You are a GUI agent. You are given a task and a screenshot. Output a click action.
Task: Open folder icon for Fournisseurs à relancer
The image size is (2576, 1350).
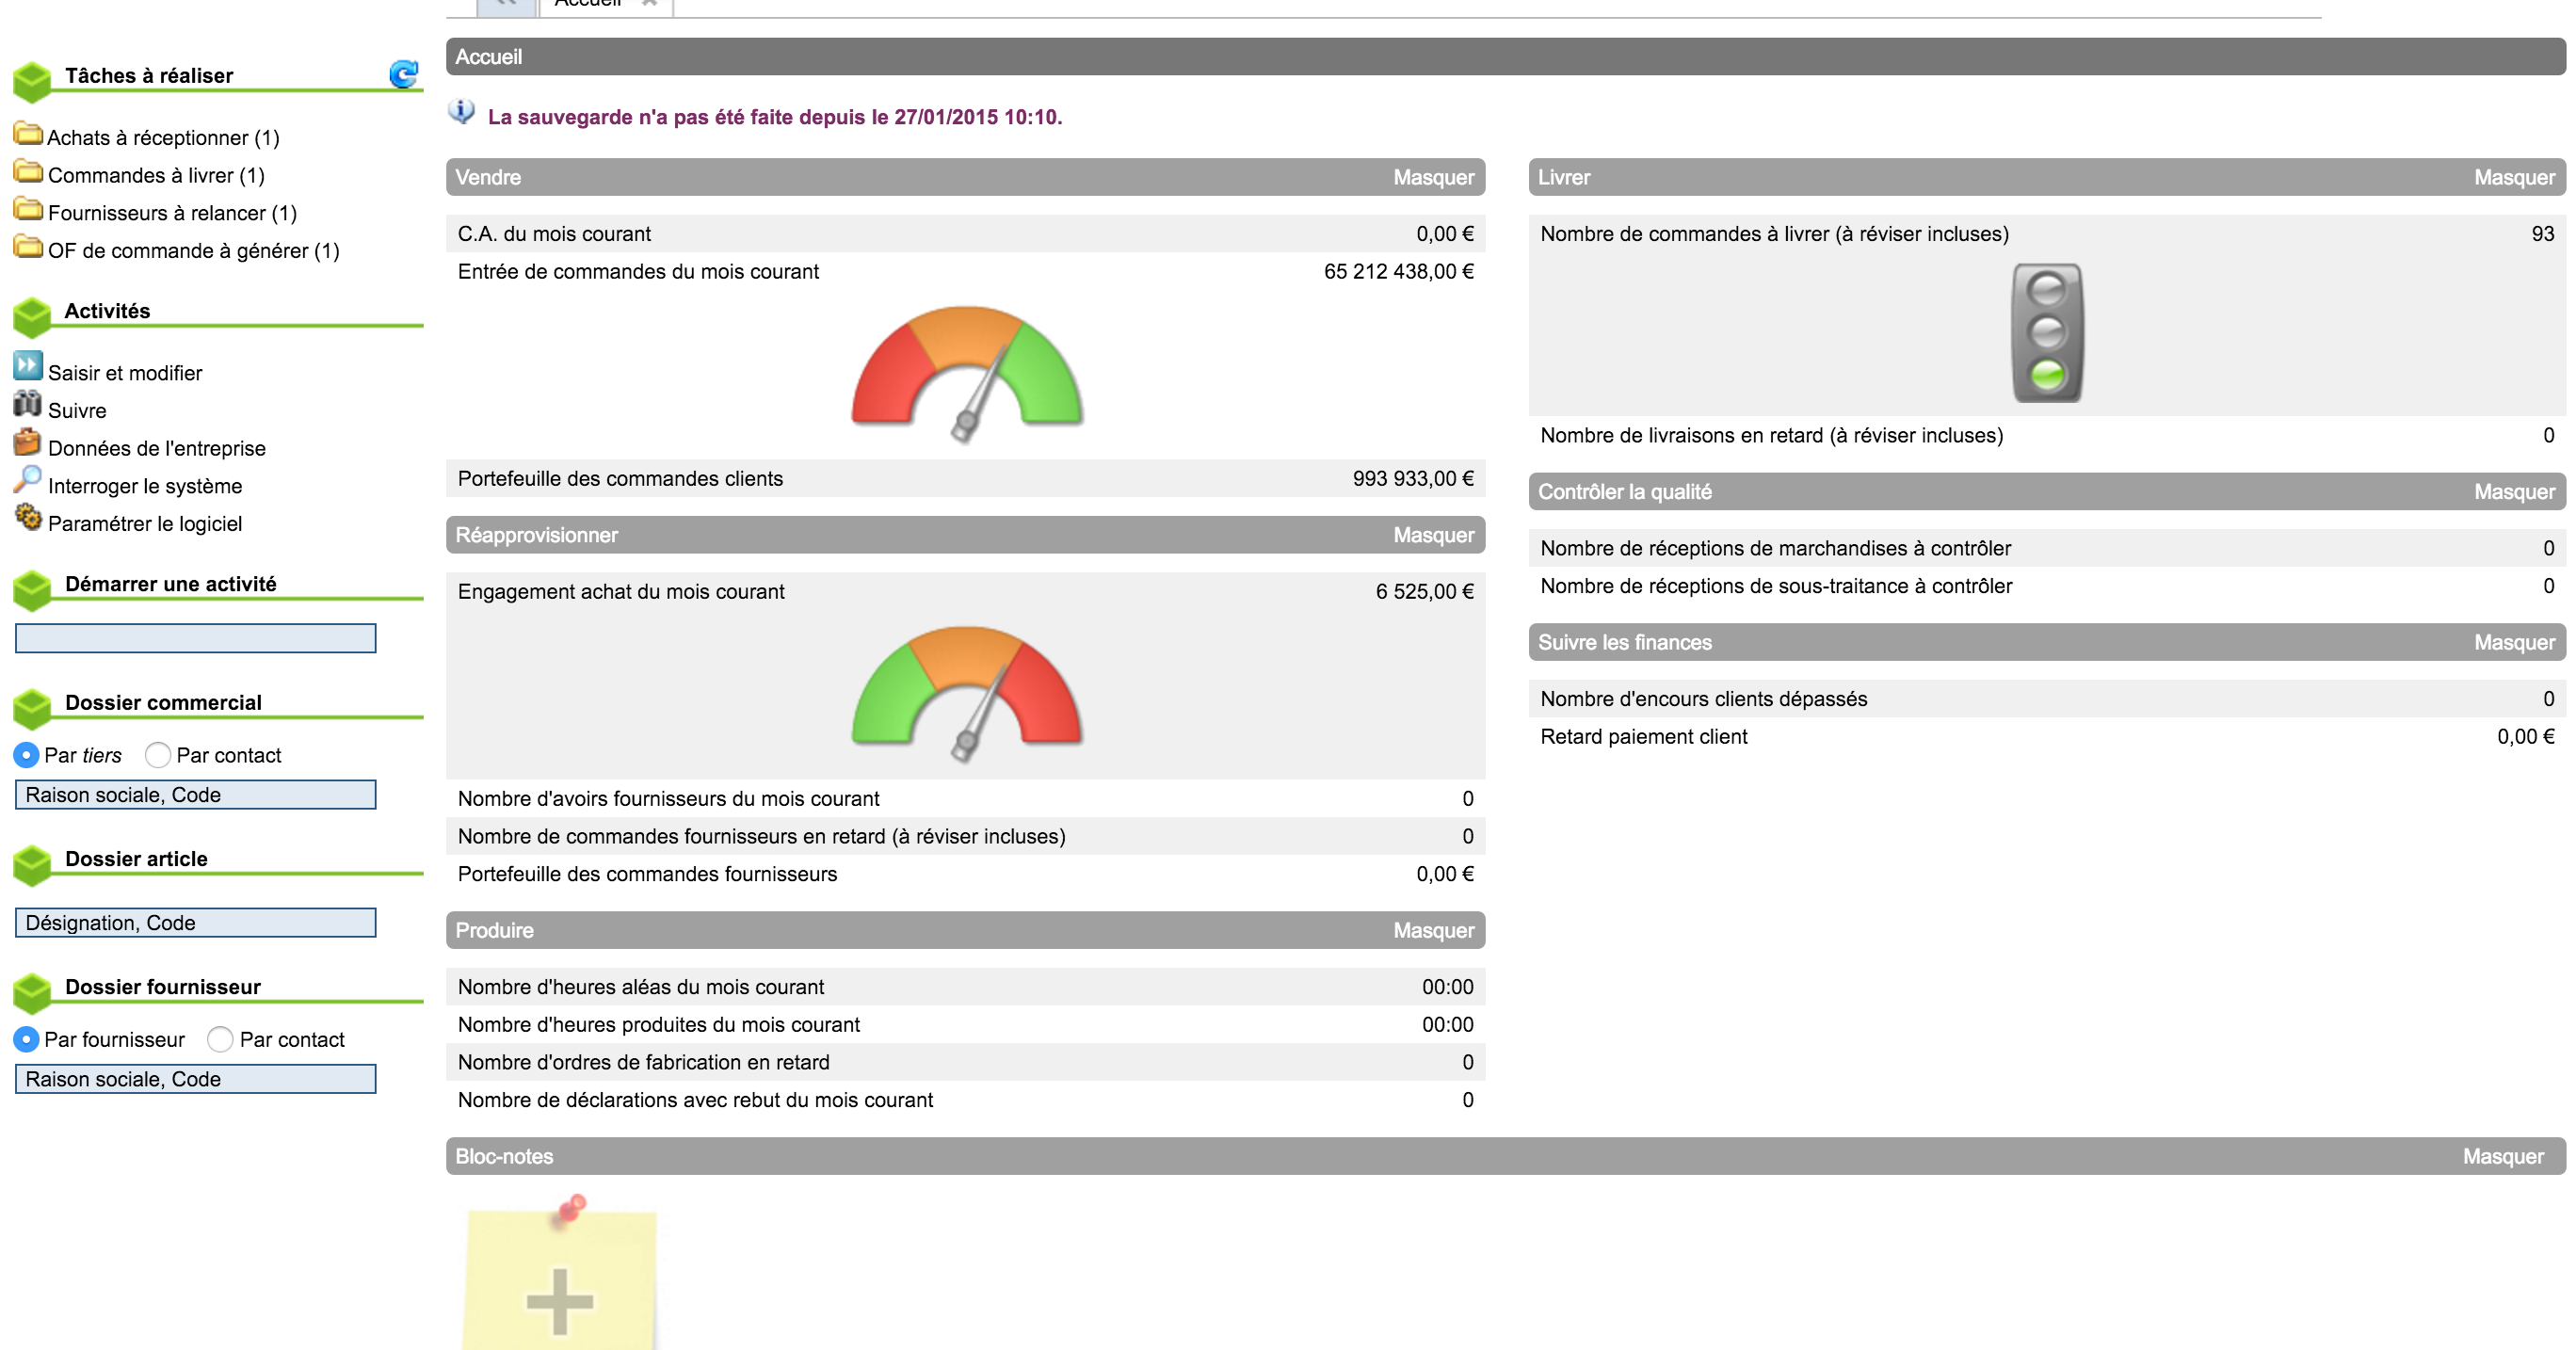pyautogui.click(x=28, y=209)
